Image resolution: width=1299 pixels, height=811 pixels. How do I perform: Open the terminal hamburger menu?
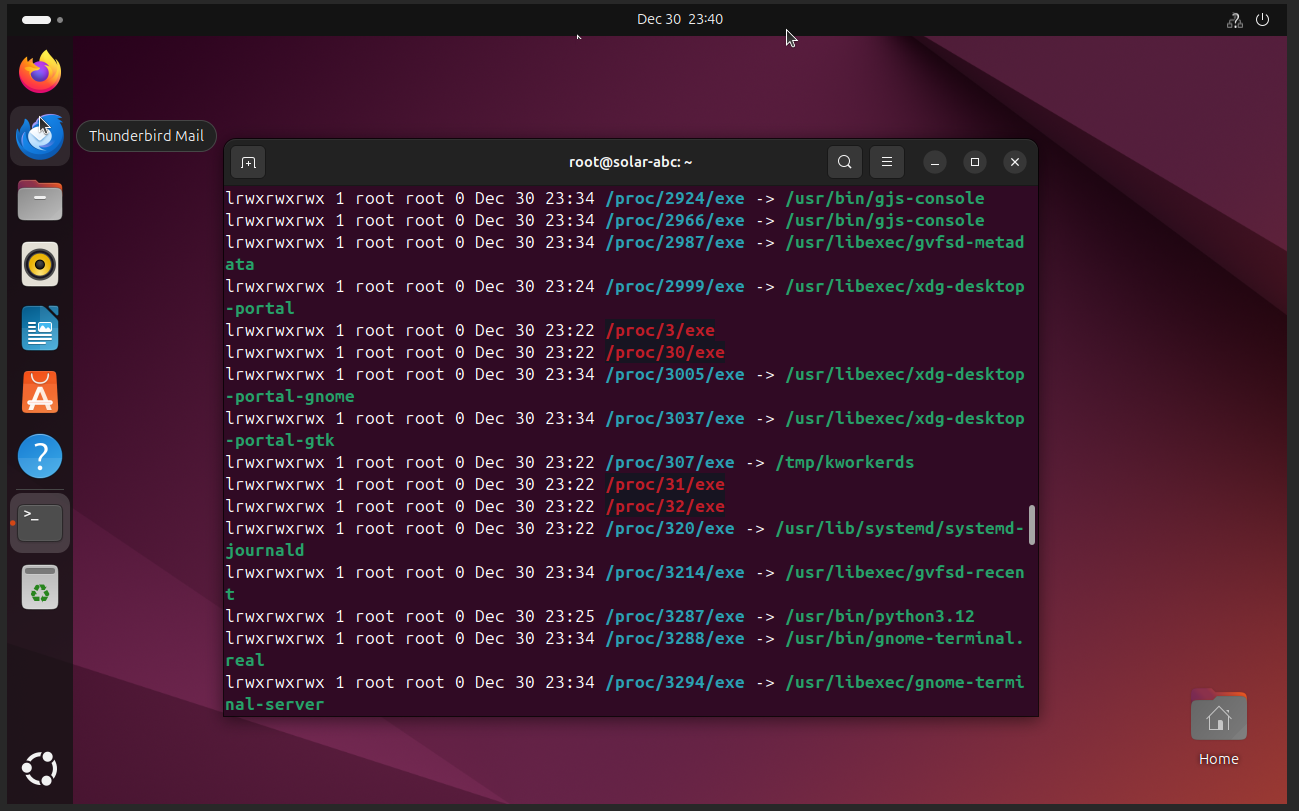point(887,162)
